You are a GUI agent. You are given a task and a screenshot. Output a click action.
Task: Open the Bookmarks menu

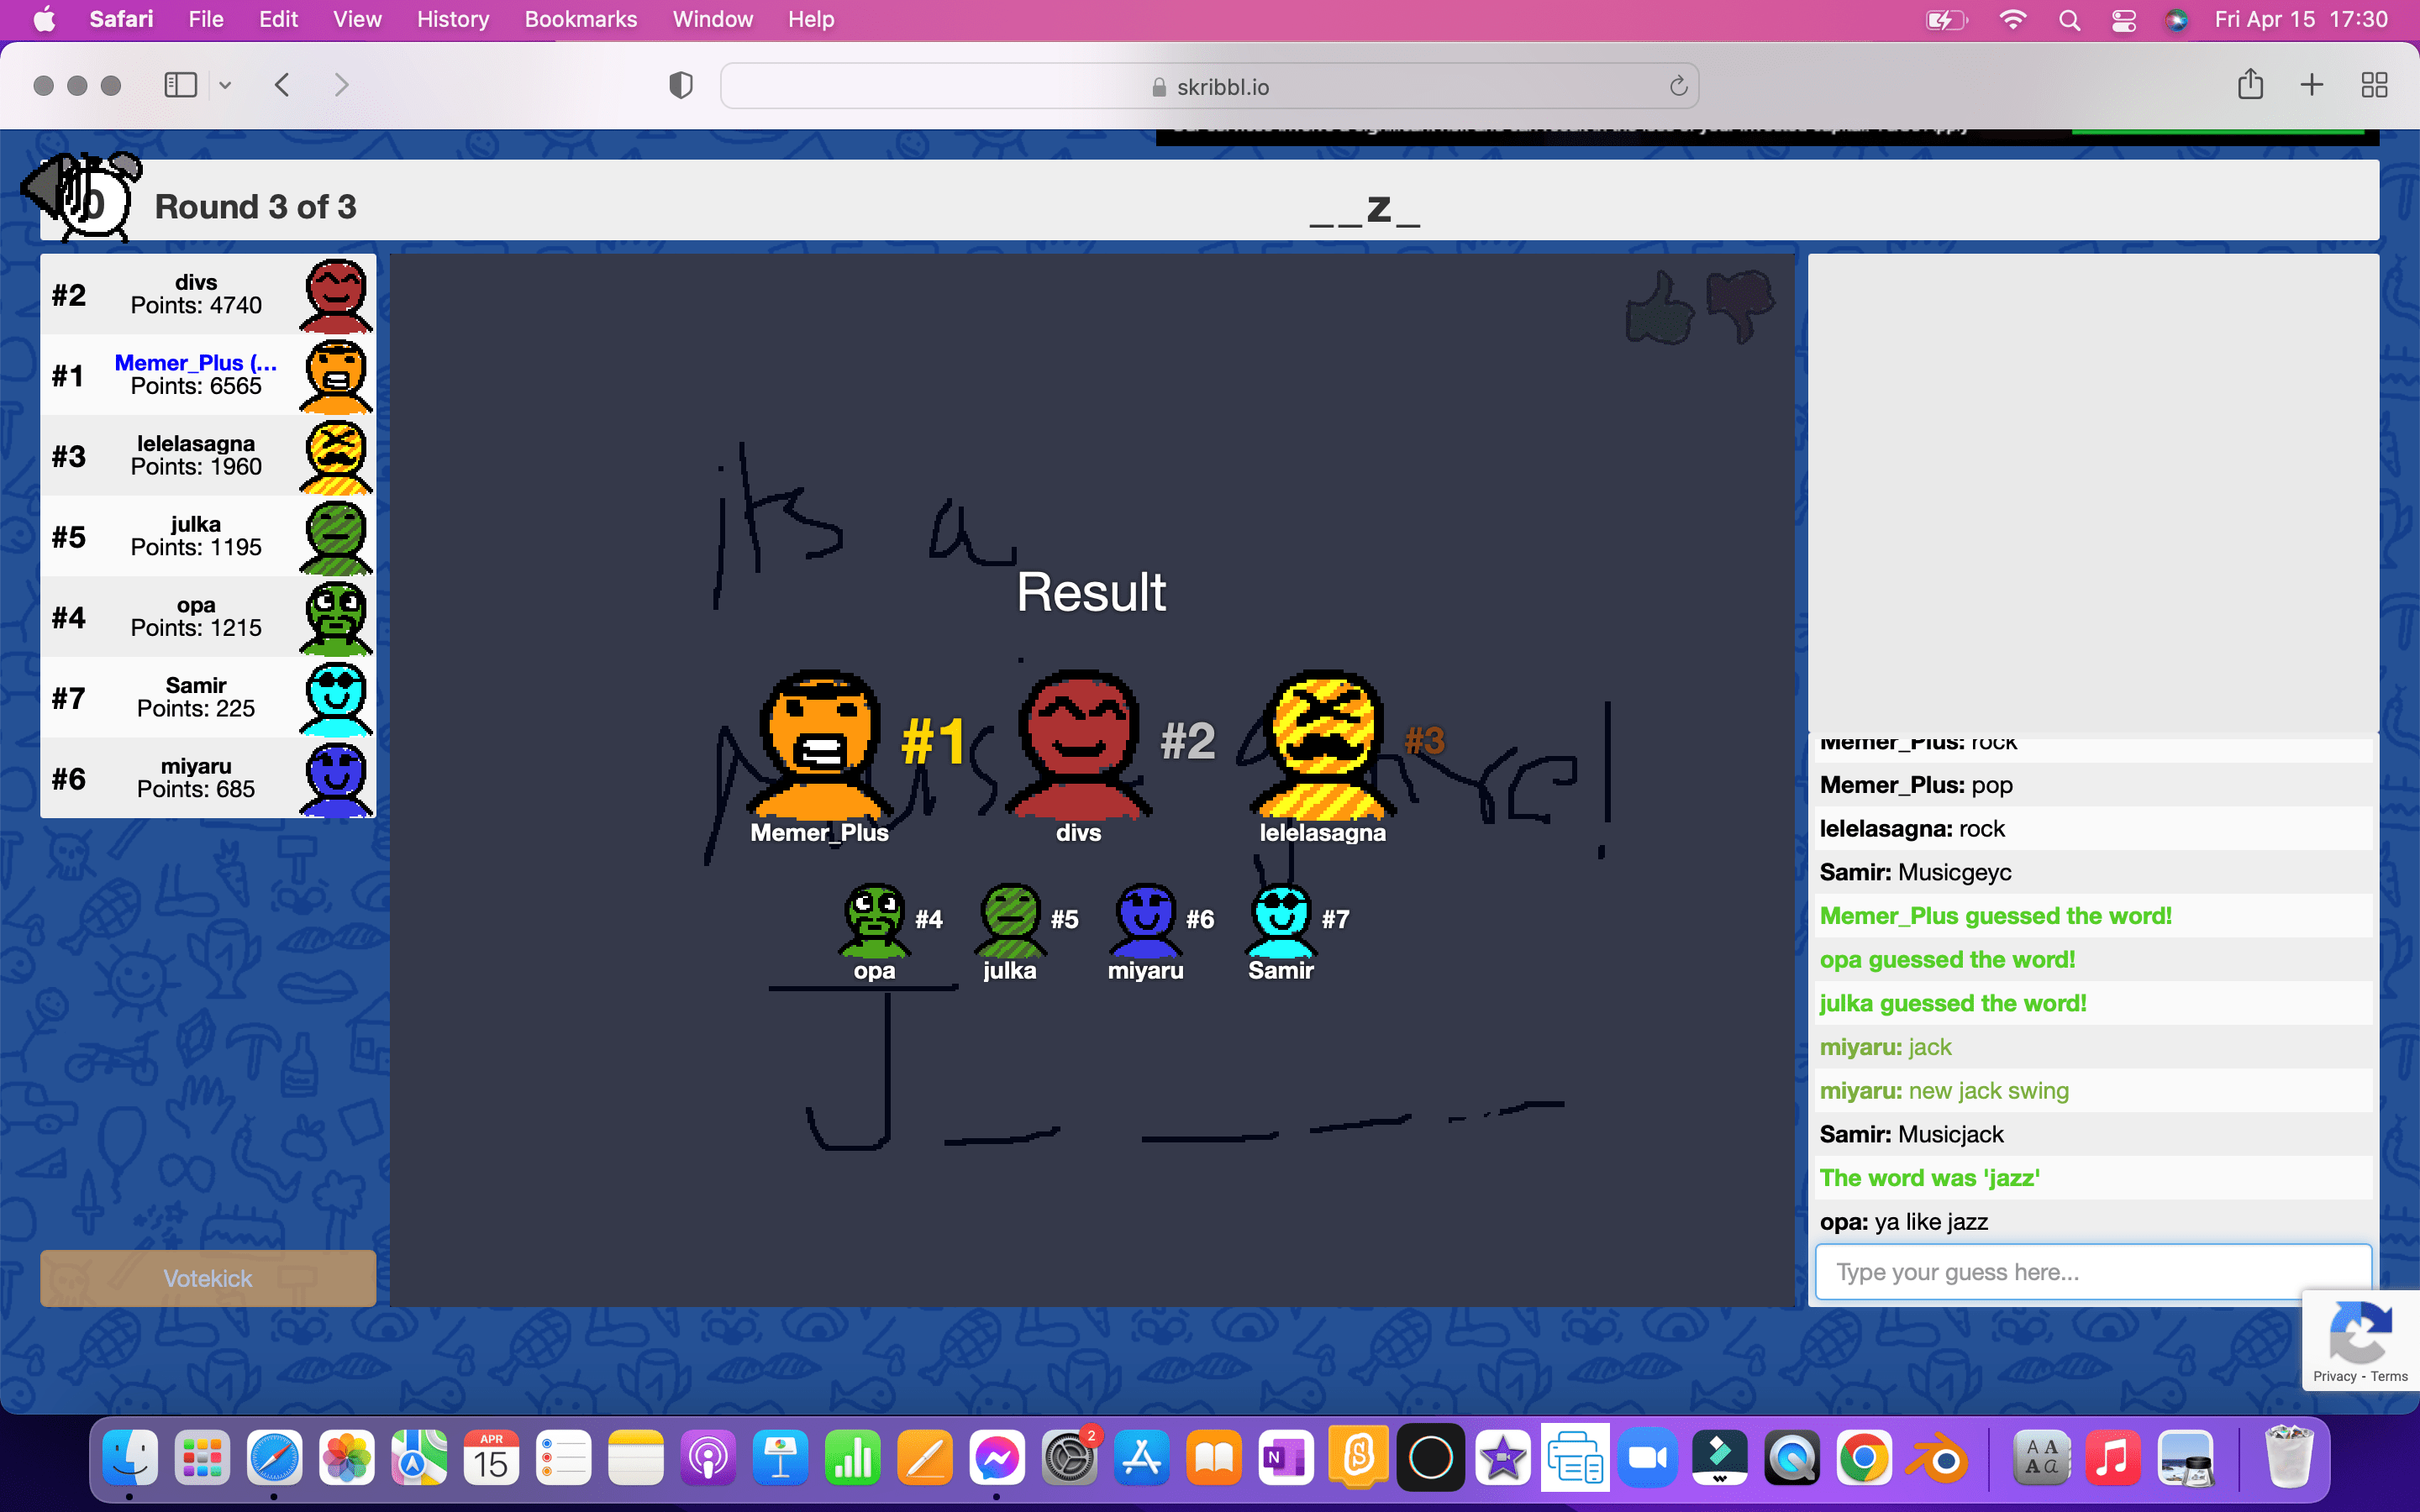(x=580, y=19)
